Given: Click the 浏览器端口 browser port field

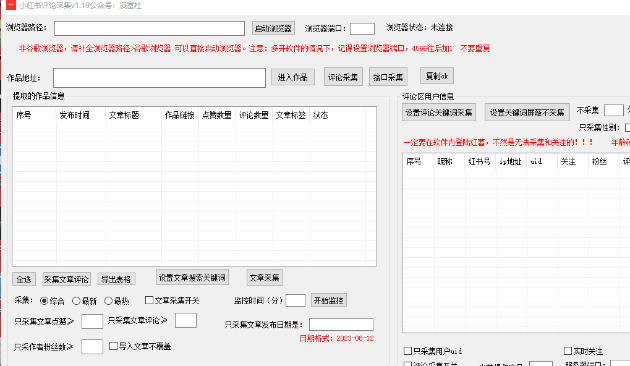Looking at the screenshot, I should point(362,29).
